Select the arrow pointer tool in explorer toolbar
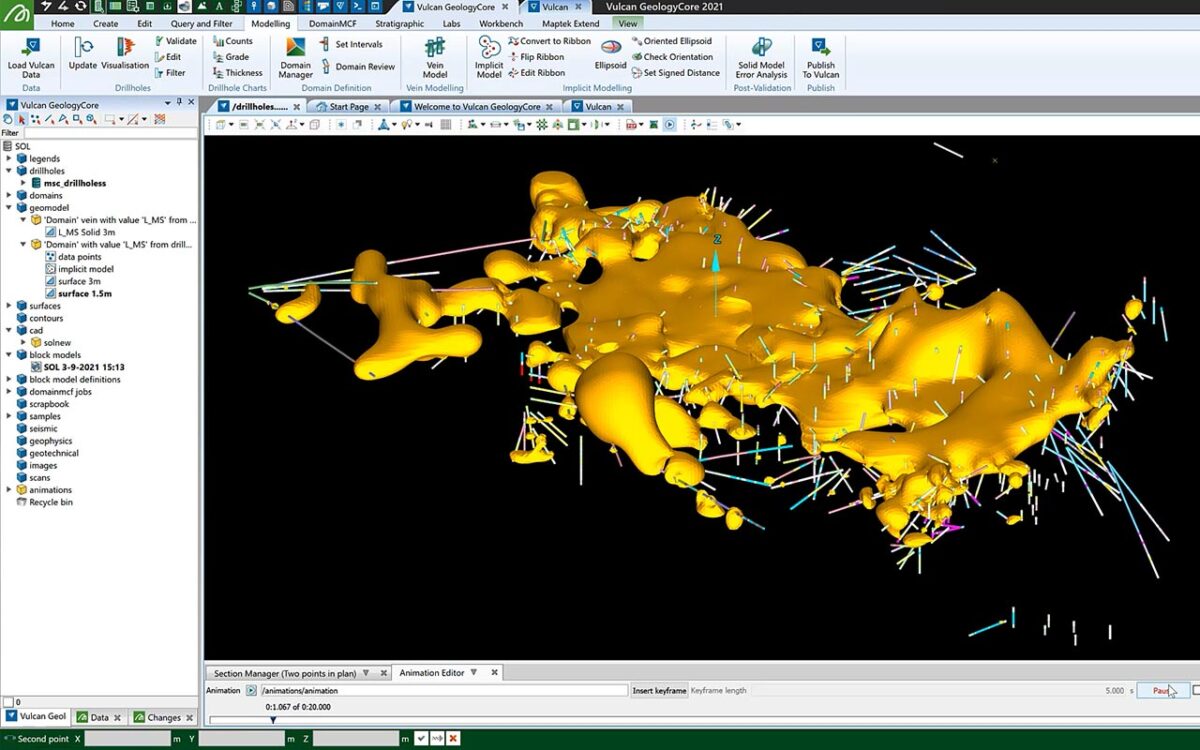This screenshot has height=750, width=1200. (x=22, y=119)
